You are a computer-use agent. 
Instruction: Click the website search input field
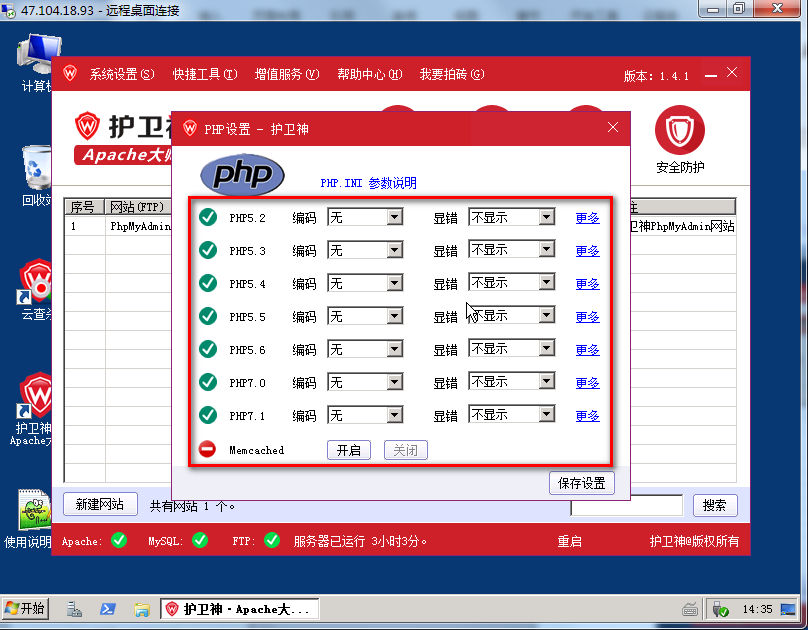(x=626, y=505)
